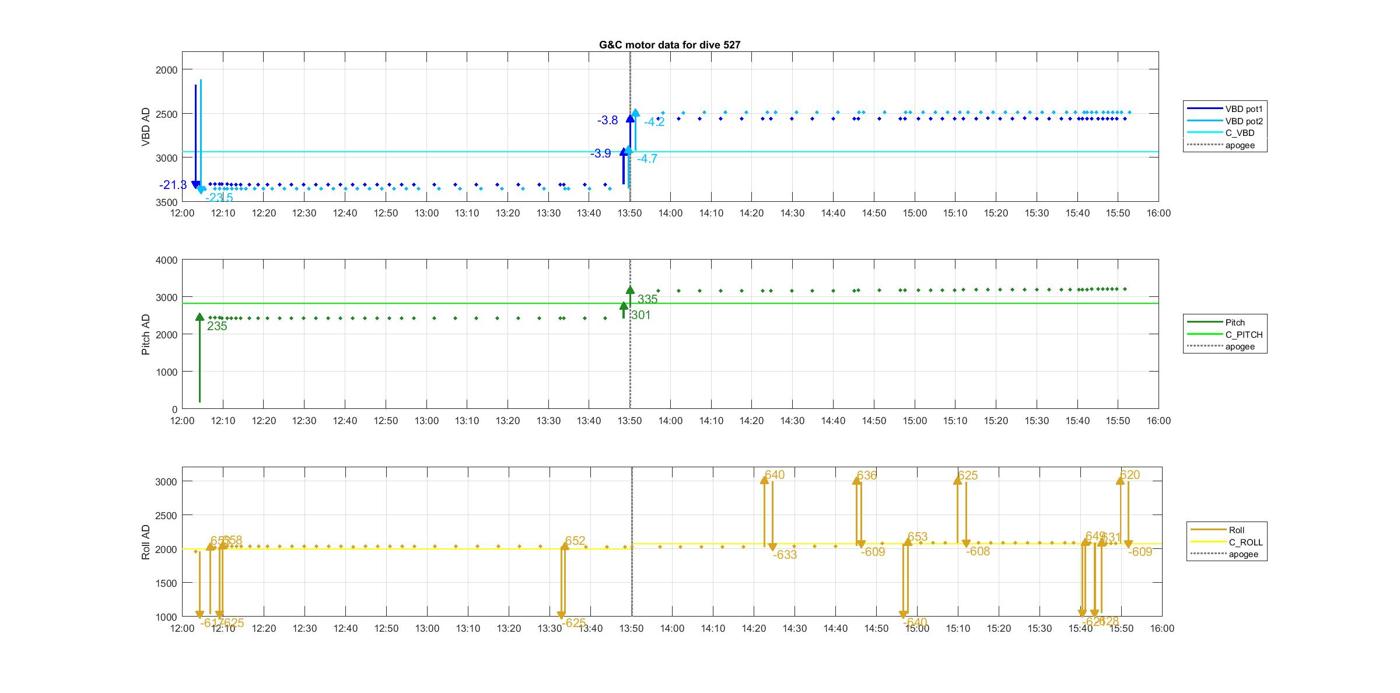This screenshot has height=693, width=1400.
Task: Click the '-3.8' data label in VBD plot
Action: (608, 120)
